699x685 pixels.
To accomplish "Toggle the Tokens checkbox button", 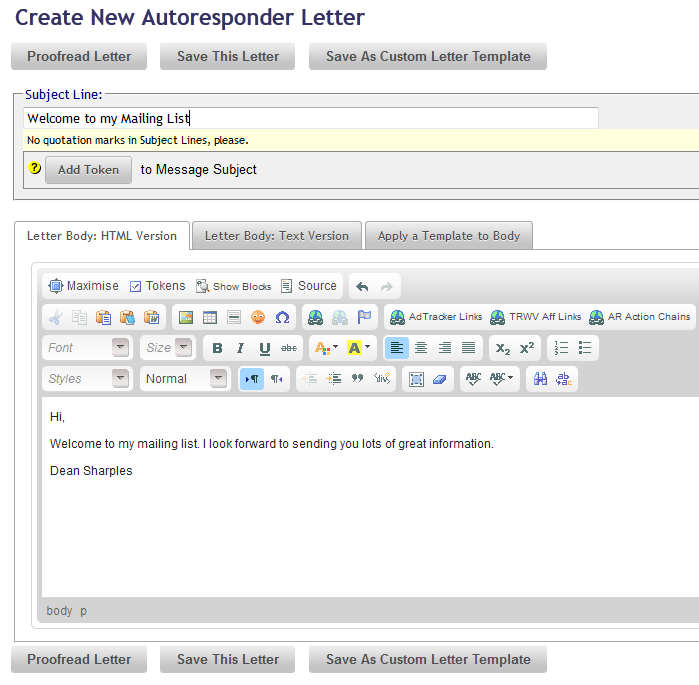I will coord(157,286).
